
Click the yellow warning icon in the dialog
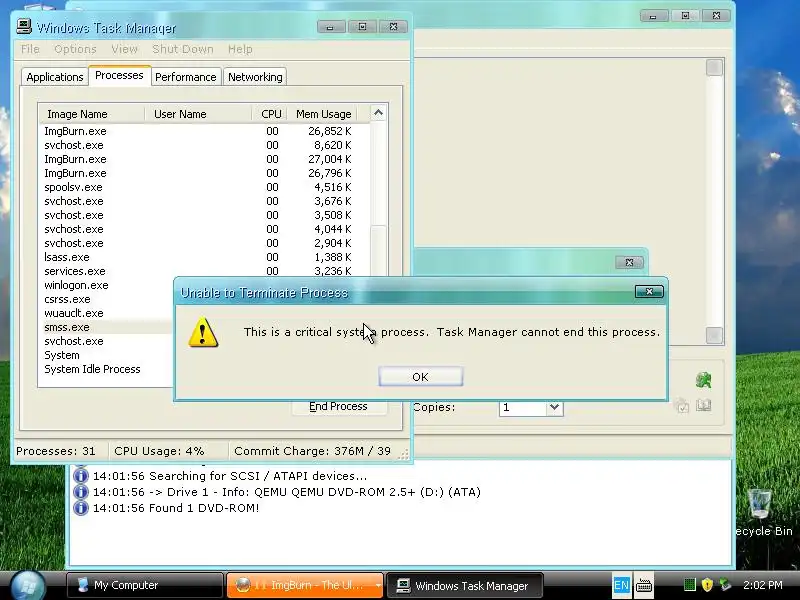coord(203,332)
